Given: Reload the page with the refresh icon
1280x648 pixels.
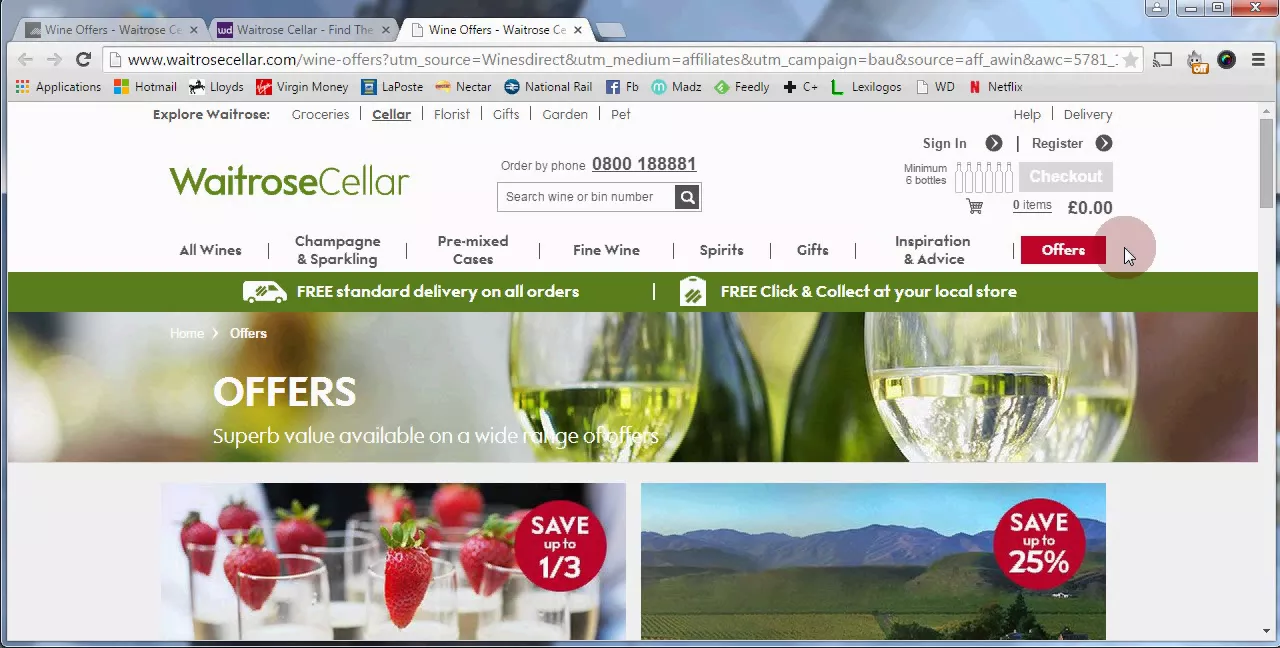Looking at the screenshot, I should [x=84, y=60].
